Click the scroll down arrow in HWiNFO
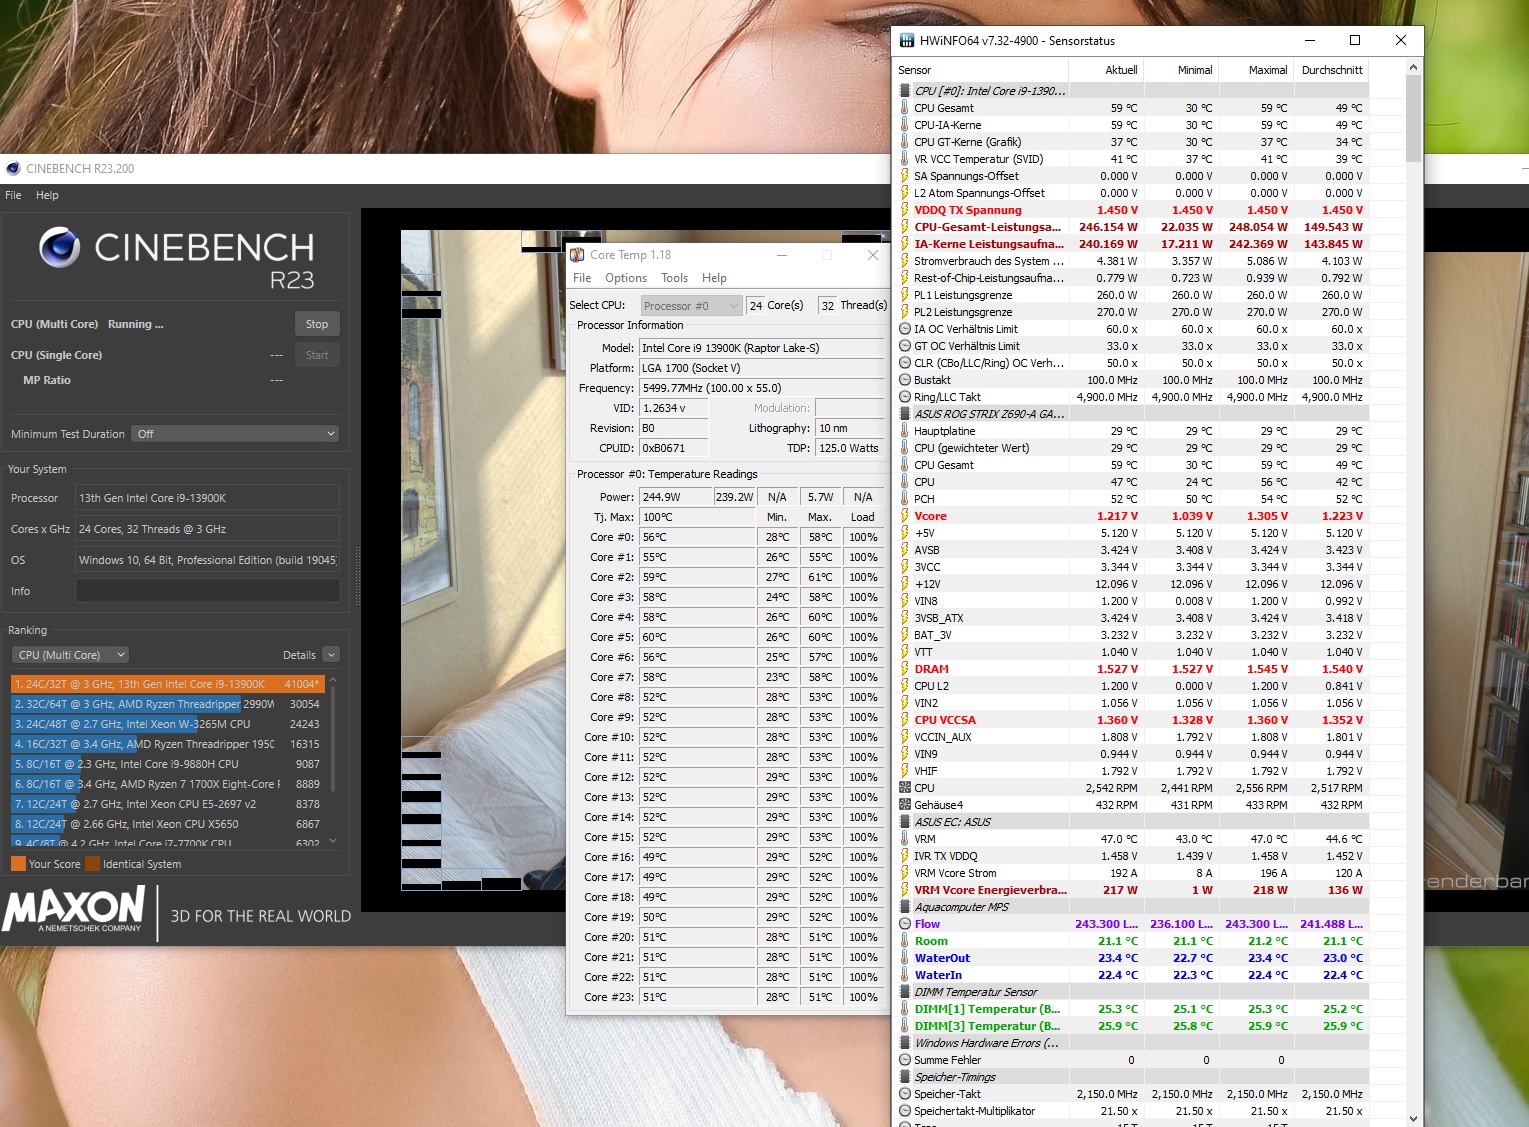Viewport: 1529px width, 1127px height. [1413, 1118]
